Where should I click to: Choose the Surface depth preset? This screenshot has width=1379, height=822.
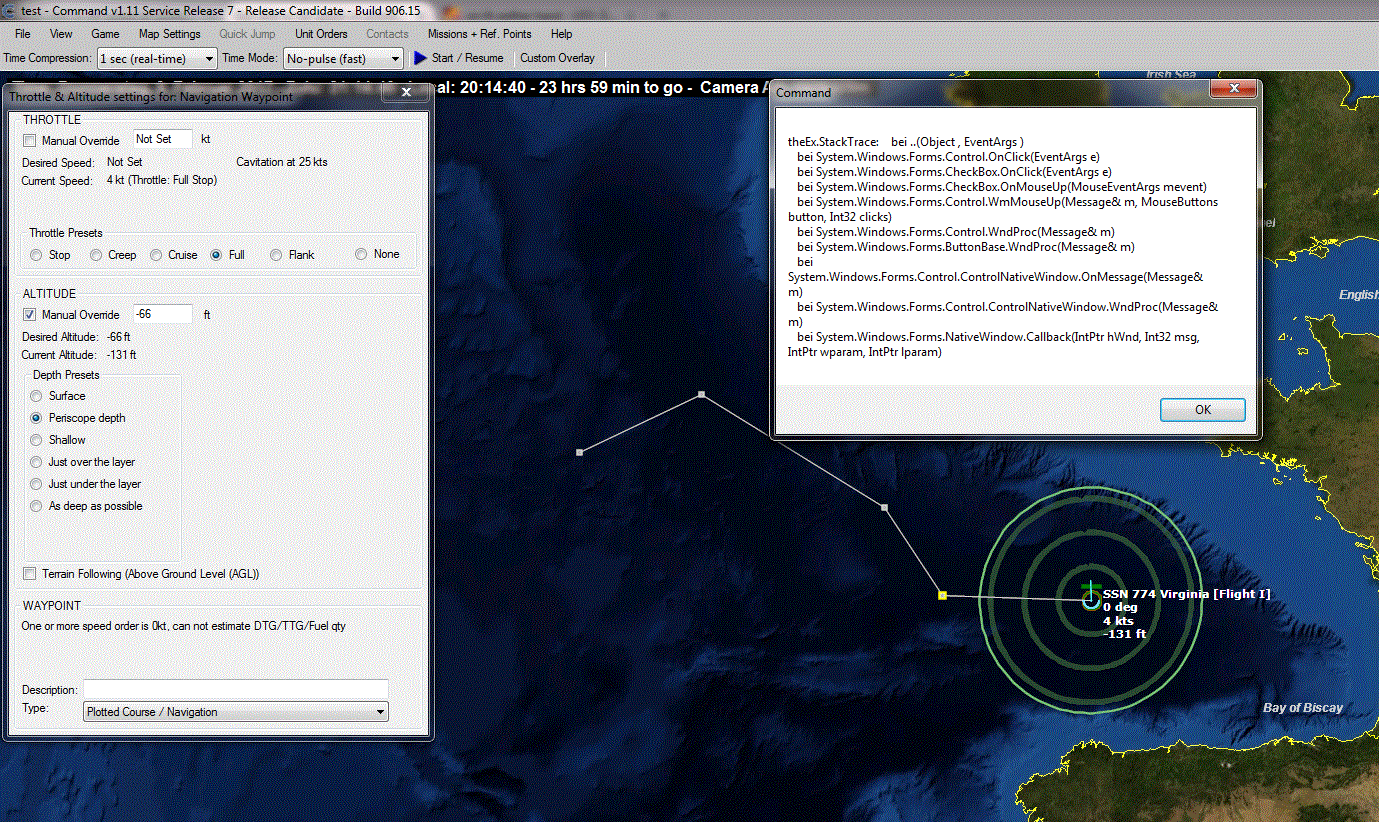click(x=37, y=396)
